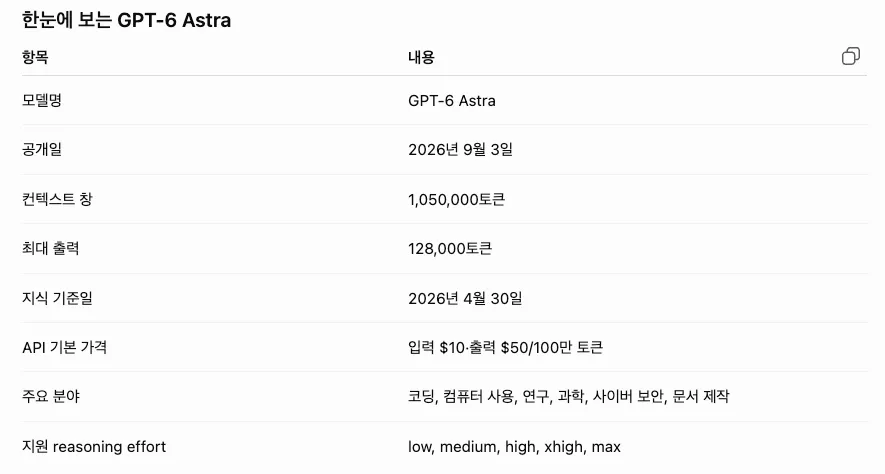Click the copy table icon
The width and height of the screenshot is (885, 474).
851,56
